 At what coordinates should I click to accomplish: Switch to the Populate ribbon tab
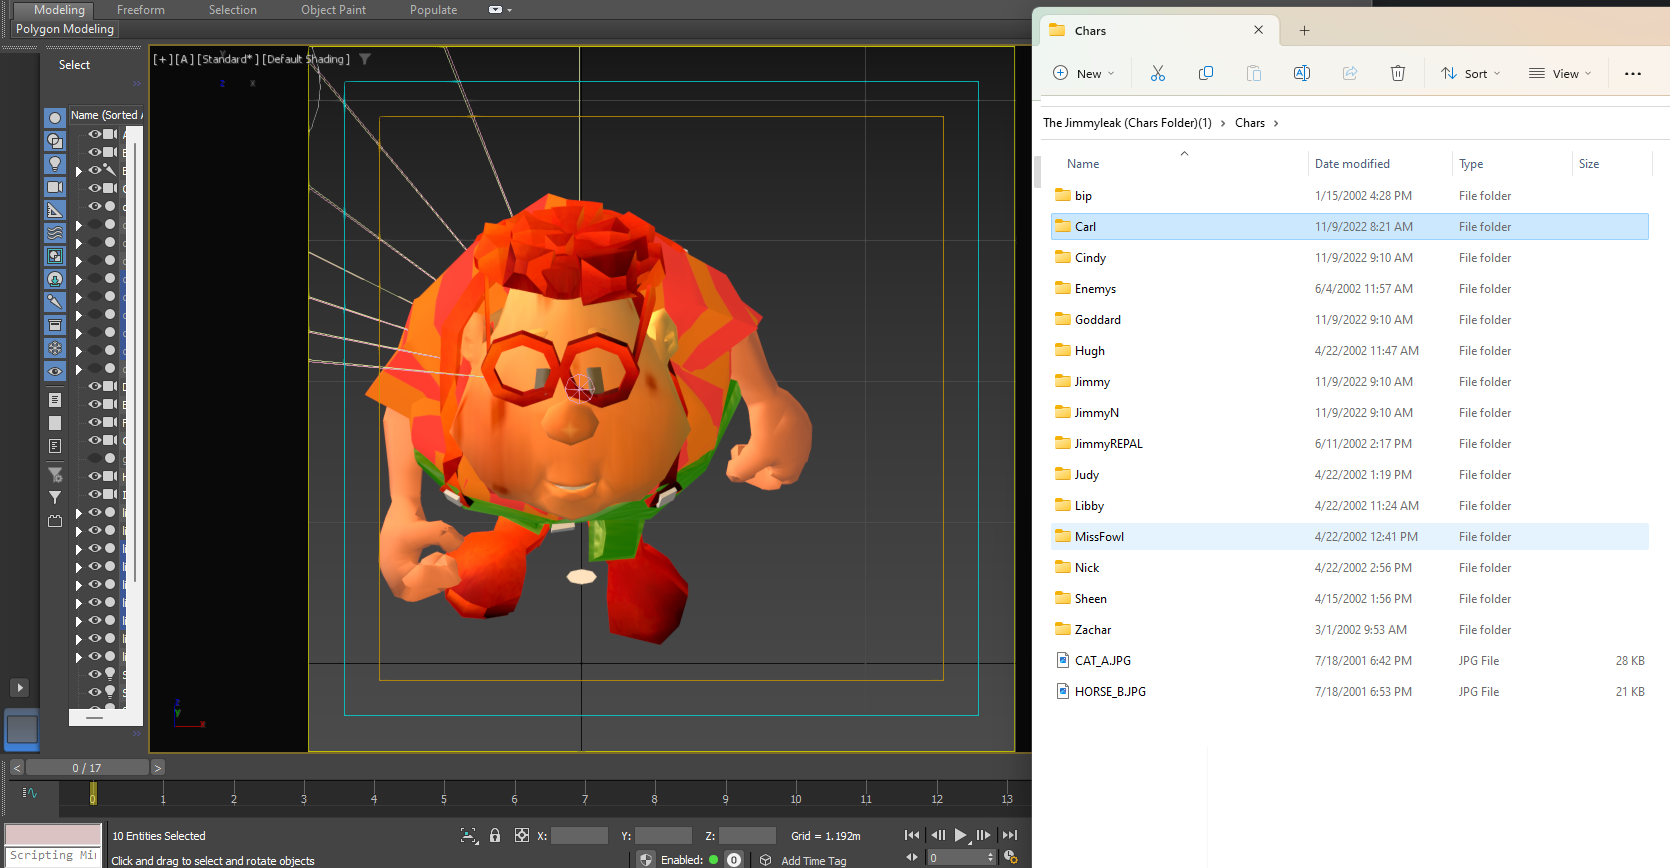coord(433,10)
